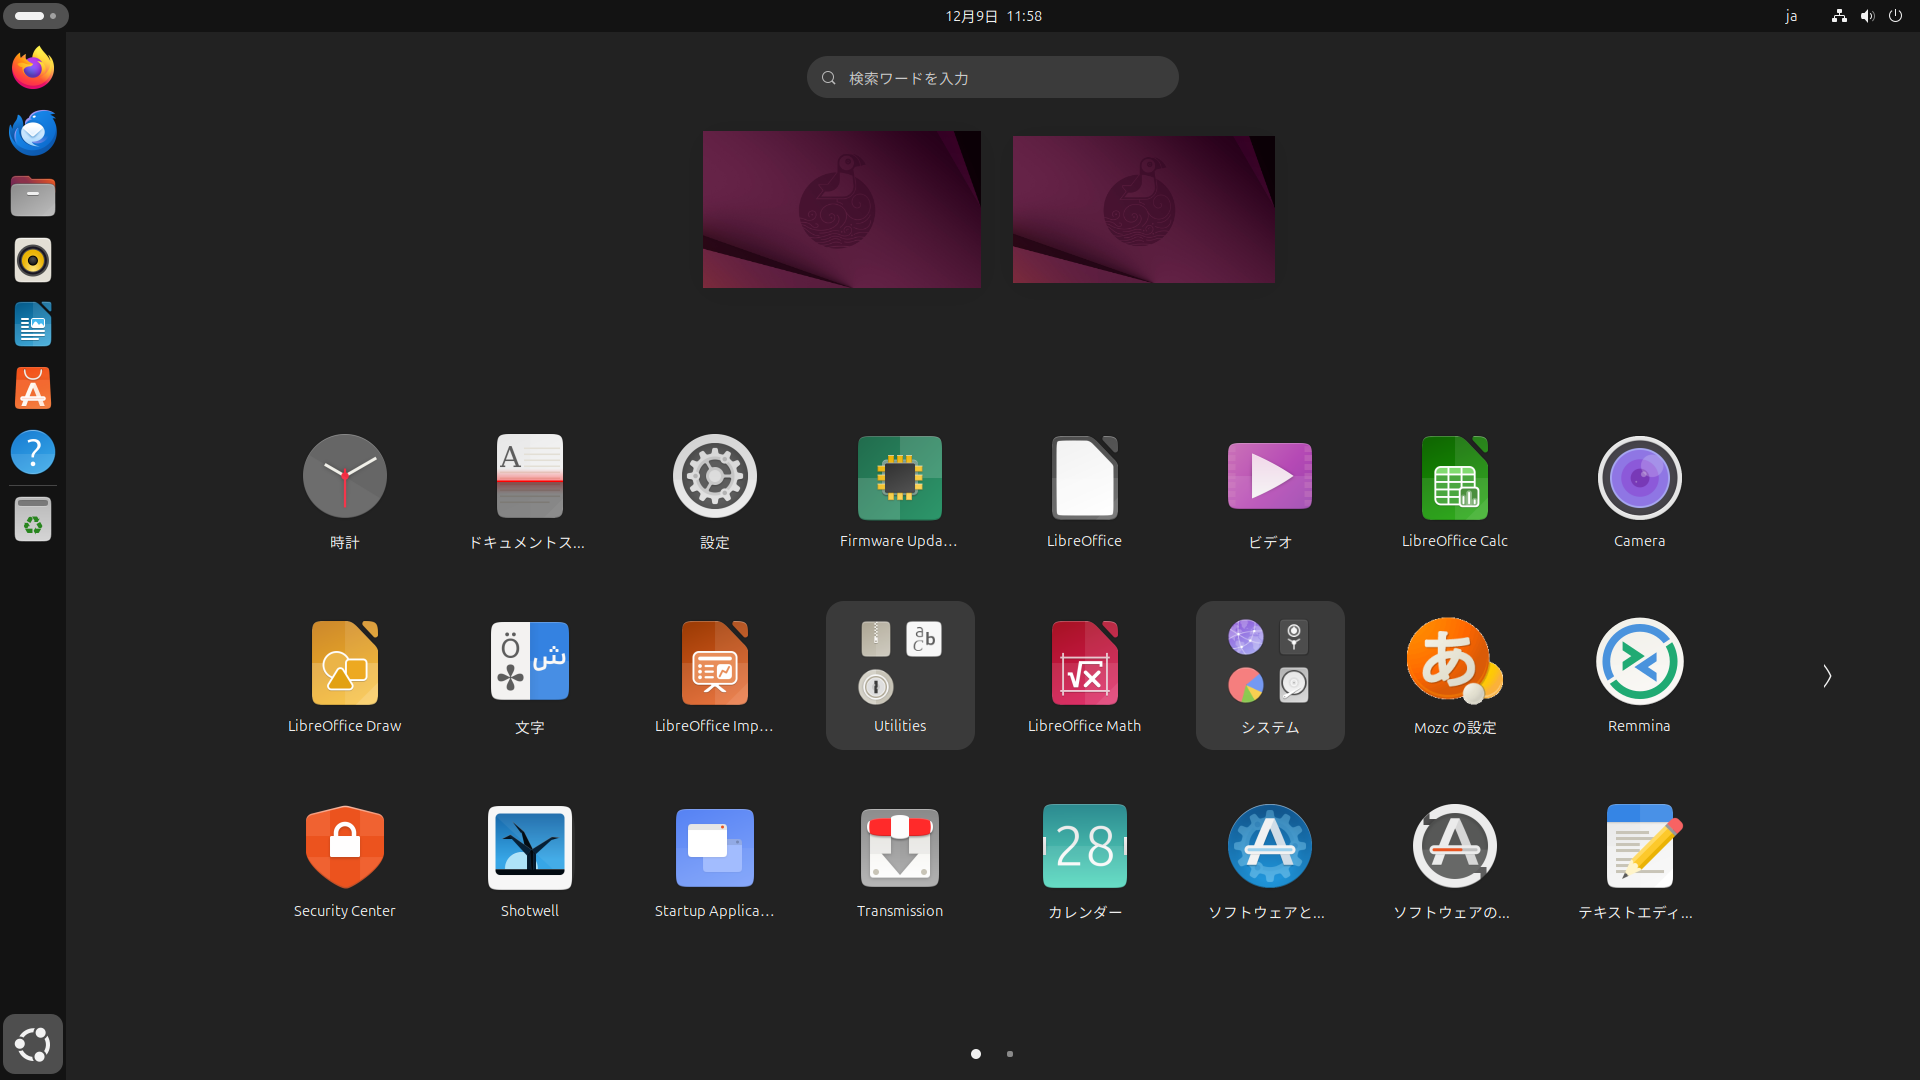Open Mozc の設定
Viewport: 1920px width, 1080px height.
pyautogui.click(x=1453, y=661)
